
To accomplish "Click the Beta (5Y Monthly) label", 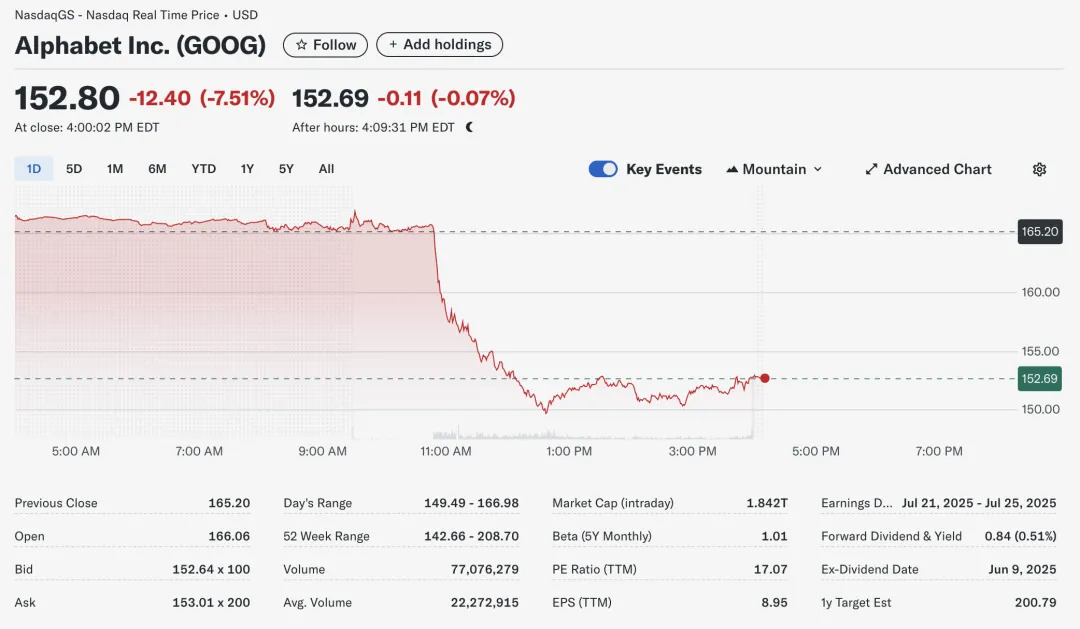I will 601,536.
